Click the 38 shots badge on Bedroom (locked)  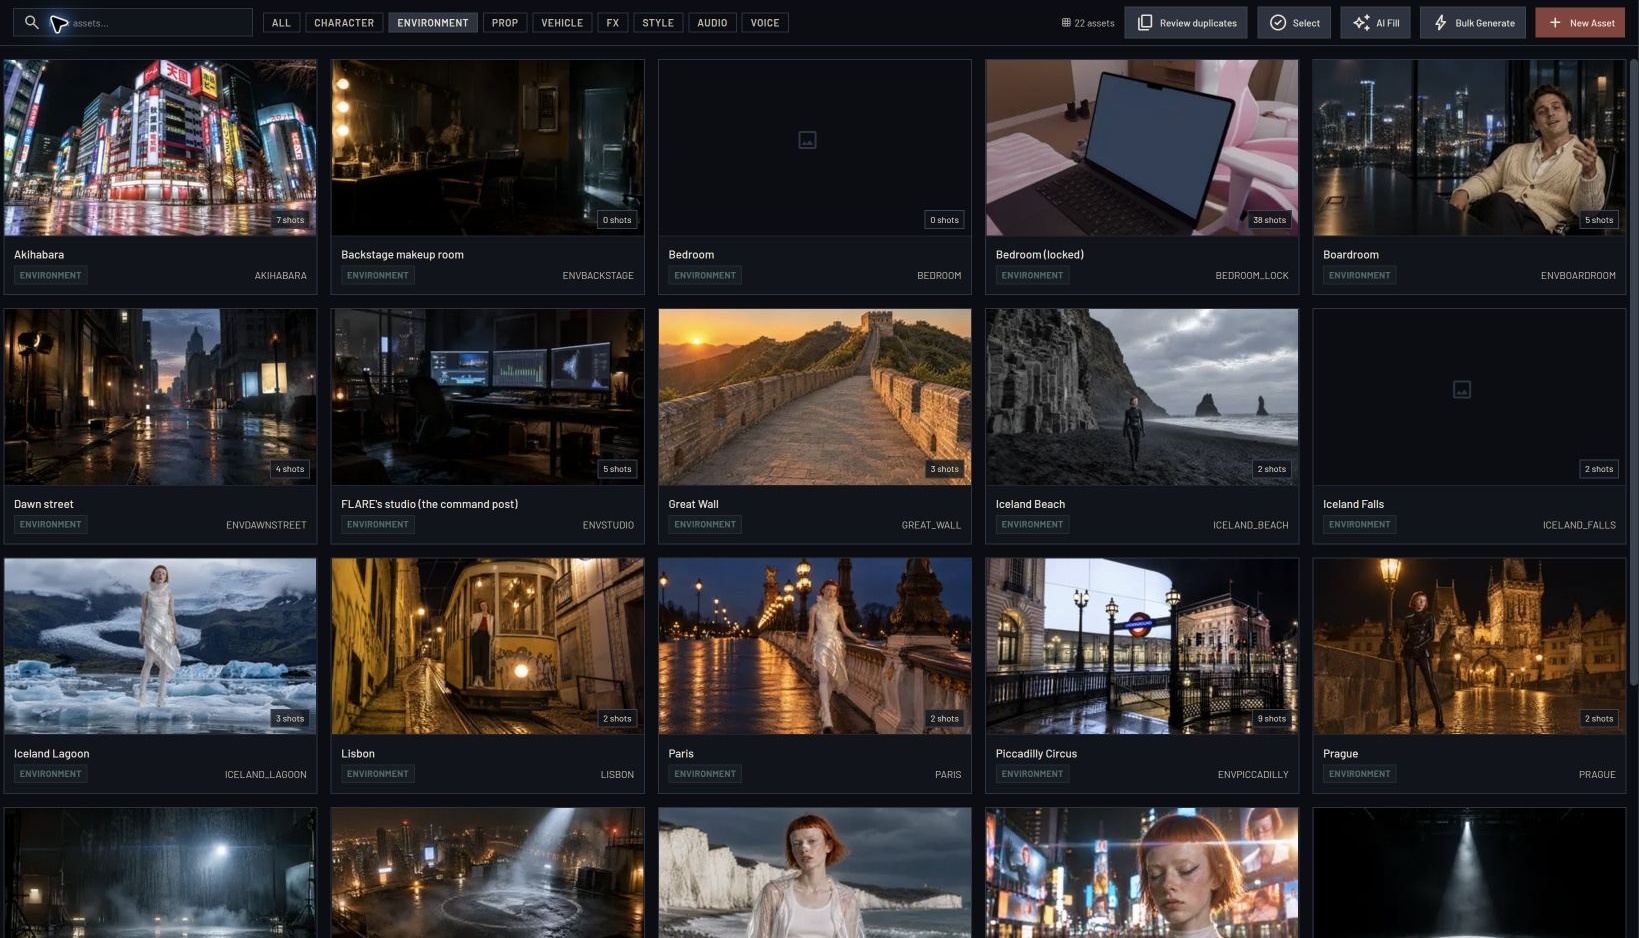coord(1269,220)
